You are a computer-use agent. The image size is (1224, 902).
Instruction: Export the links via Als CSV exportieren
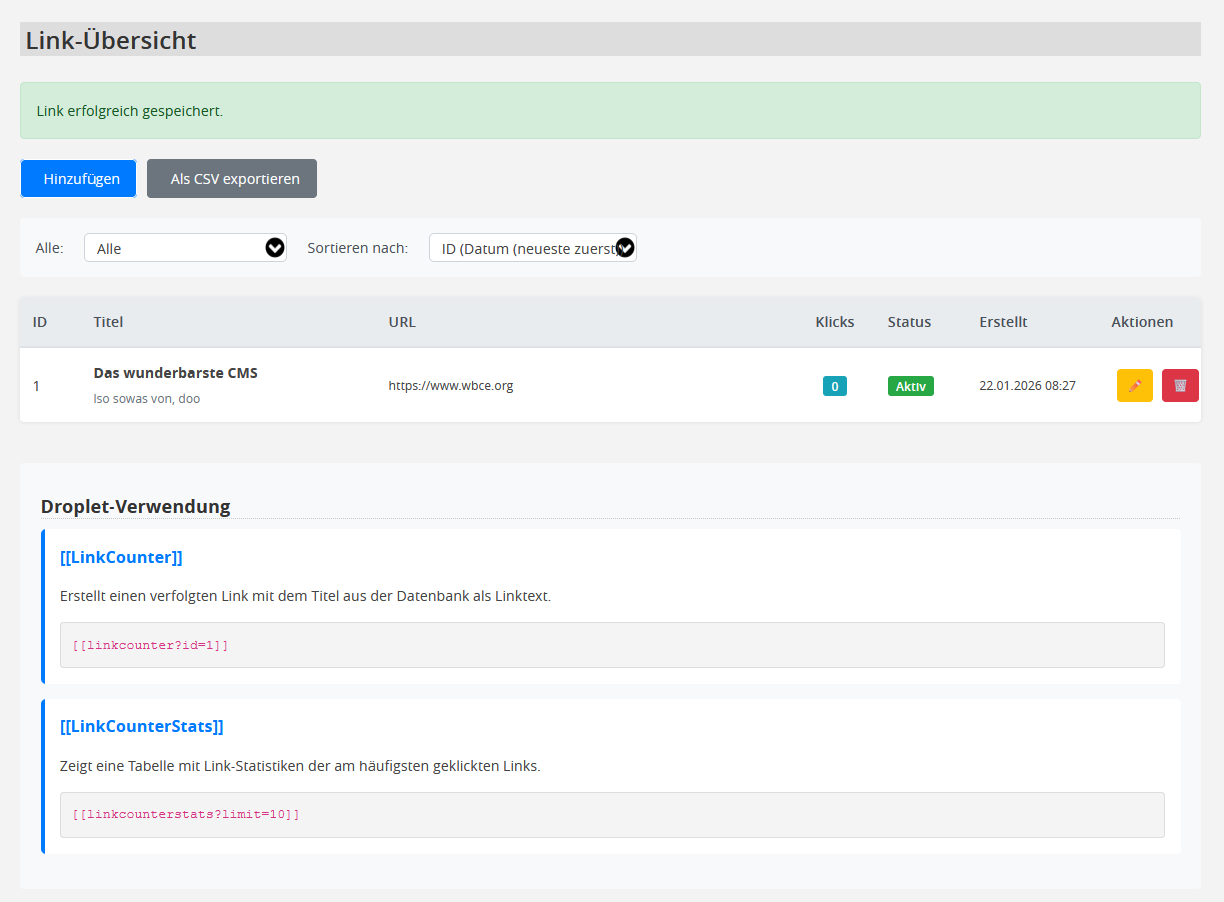pyautogui.click(x=232, y=179)
